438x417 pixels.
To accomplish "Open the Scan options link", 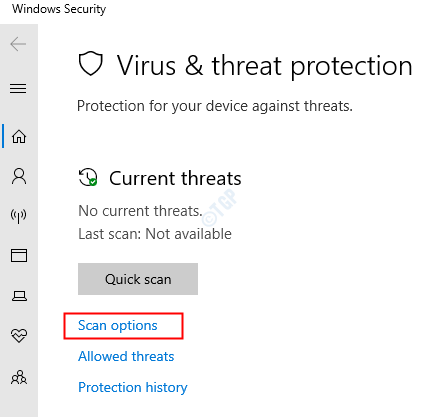I will click(117, 325).
